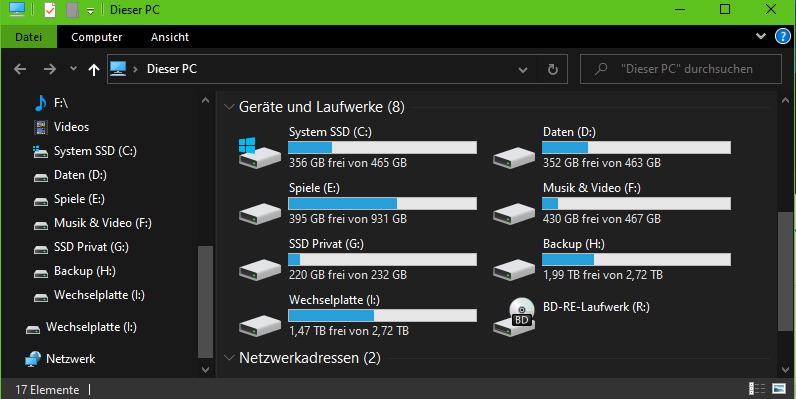
Task: Click the Netzwerkadressen (2) header text
Action: (x=310, y=358)
